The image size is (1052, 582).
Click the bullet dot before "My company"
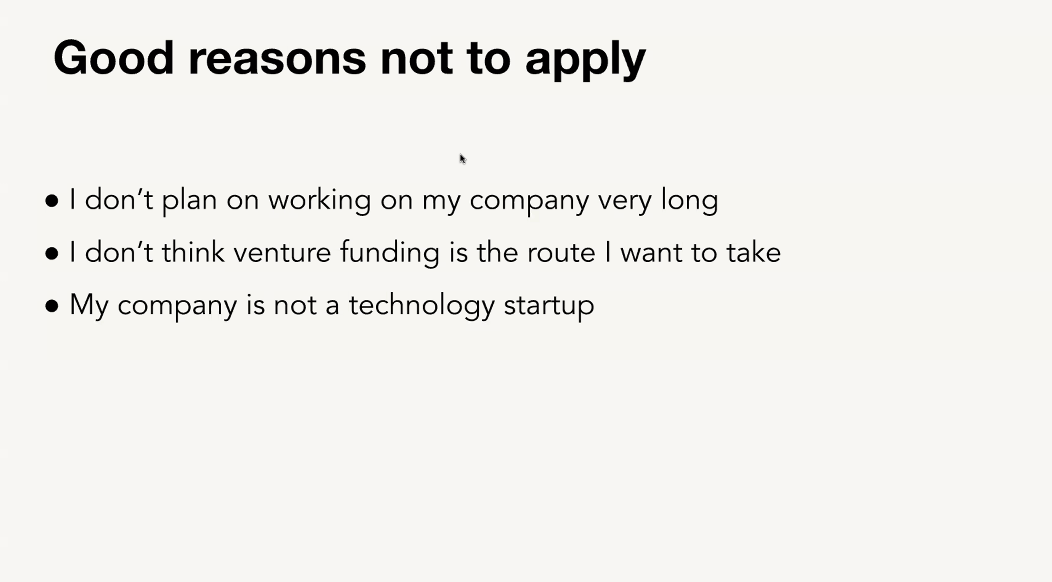pos(52,306)
